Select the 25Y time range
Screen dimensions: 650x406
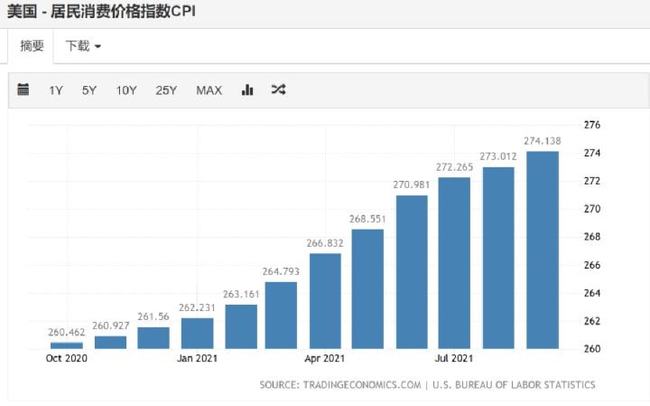coord(166,90)
